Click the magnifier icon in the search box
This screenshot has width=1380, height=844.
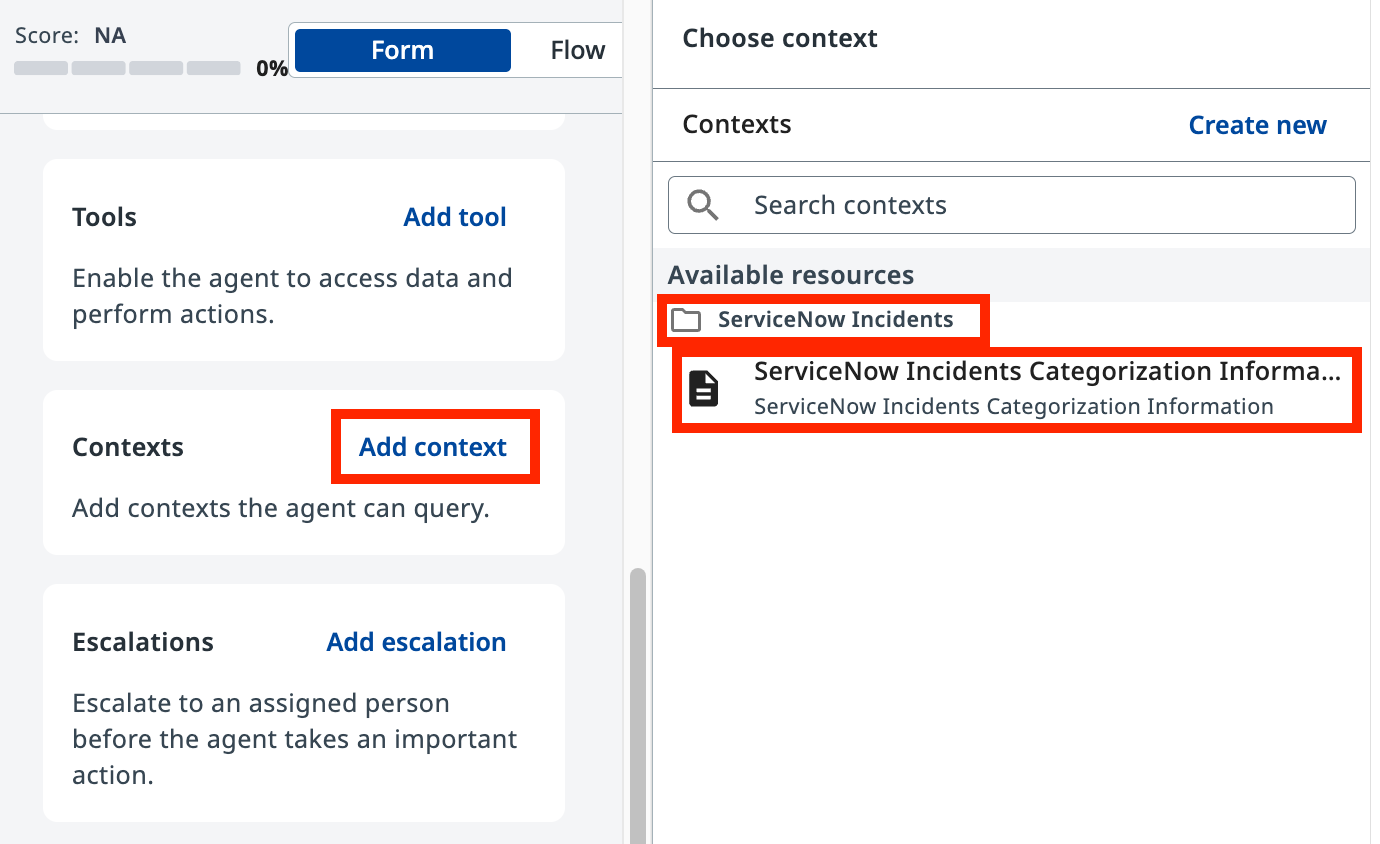703,205
